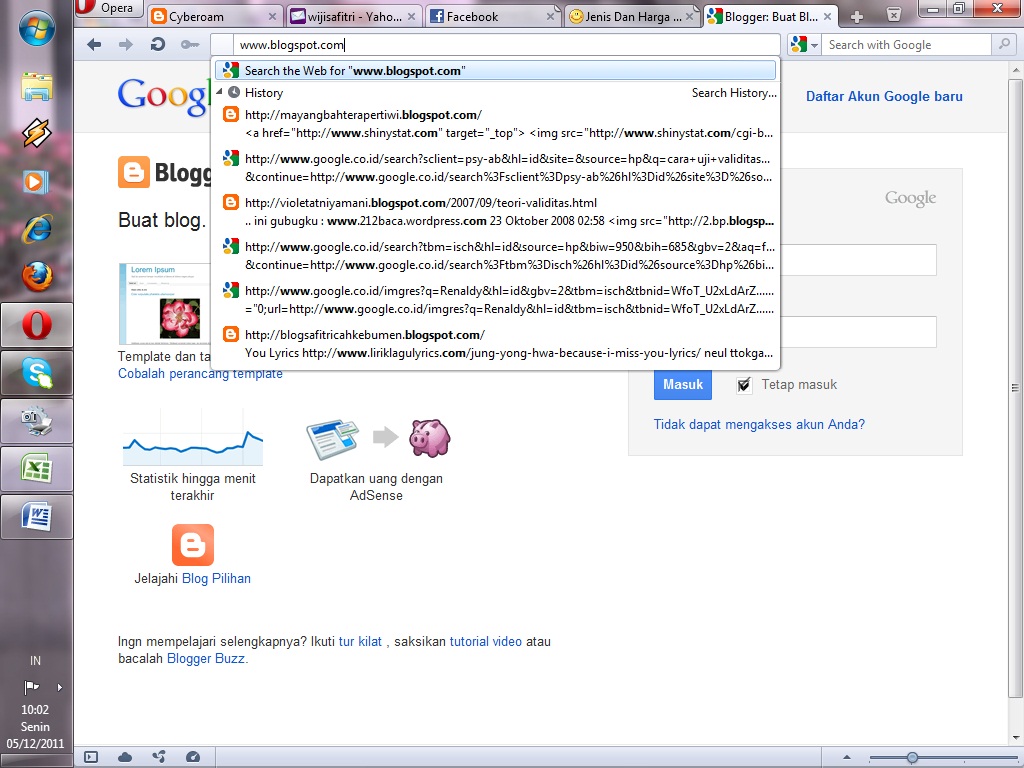Launch Winamp lightning taskbar icon
This screenshot has height=768, width=1024.
pos(37,133)
